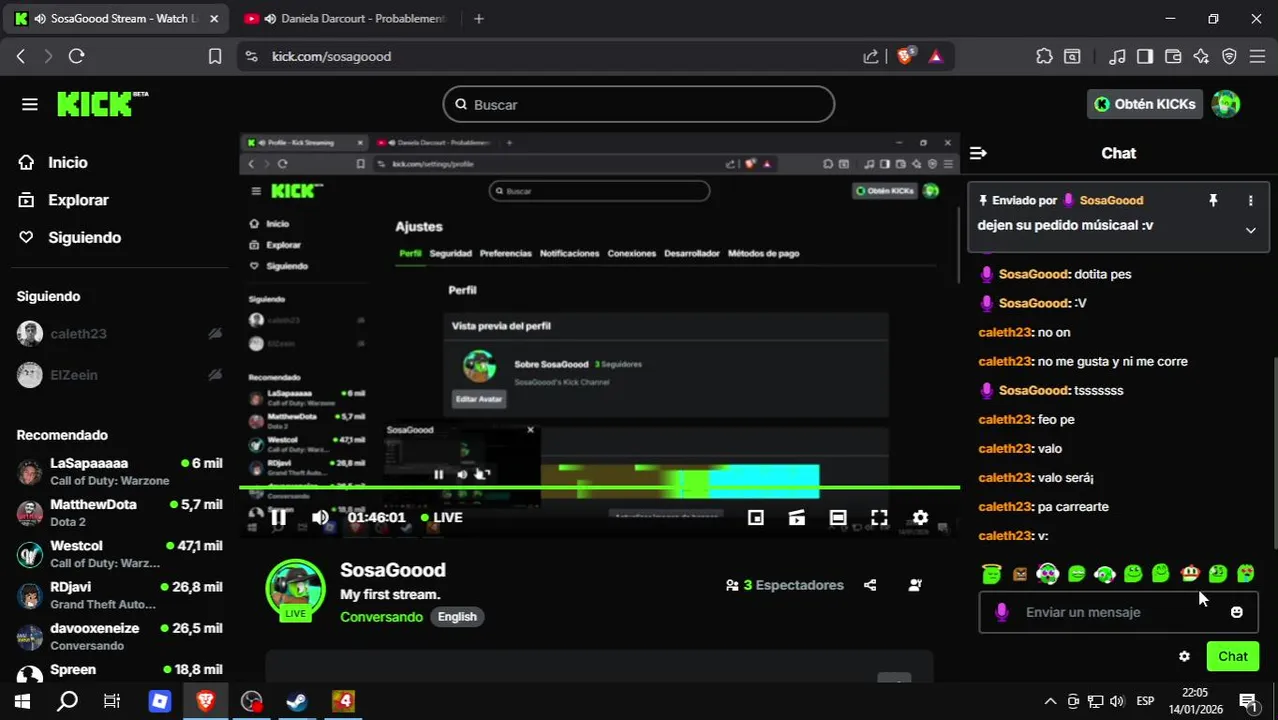This screenshot has height=720, width=1278.
Task: Toggle the browser sidebar panel
Action: pos(1145,57)
